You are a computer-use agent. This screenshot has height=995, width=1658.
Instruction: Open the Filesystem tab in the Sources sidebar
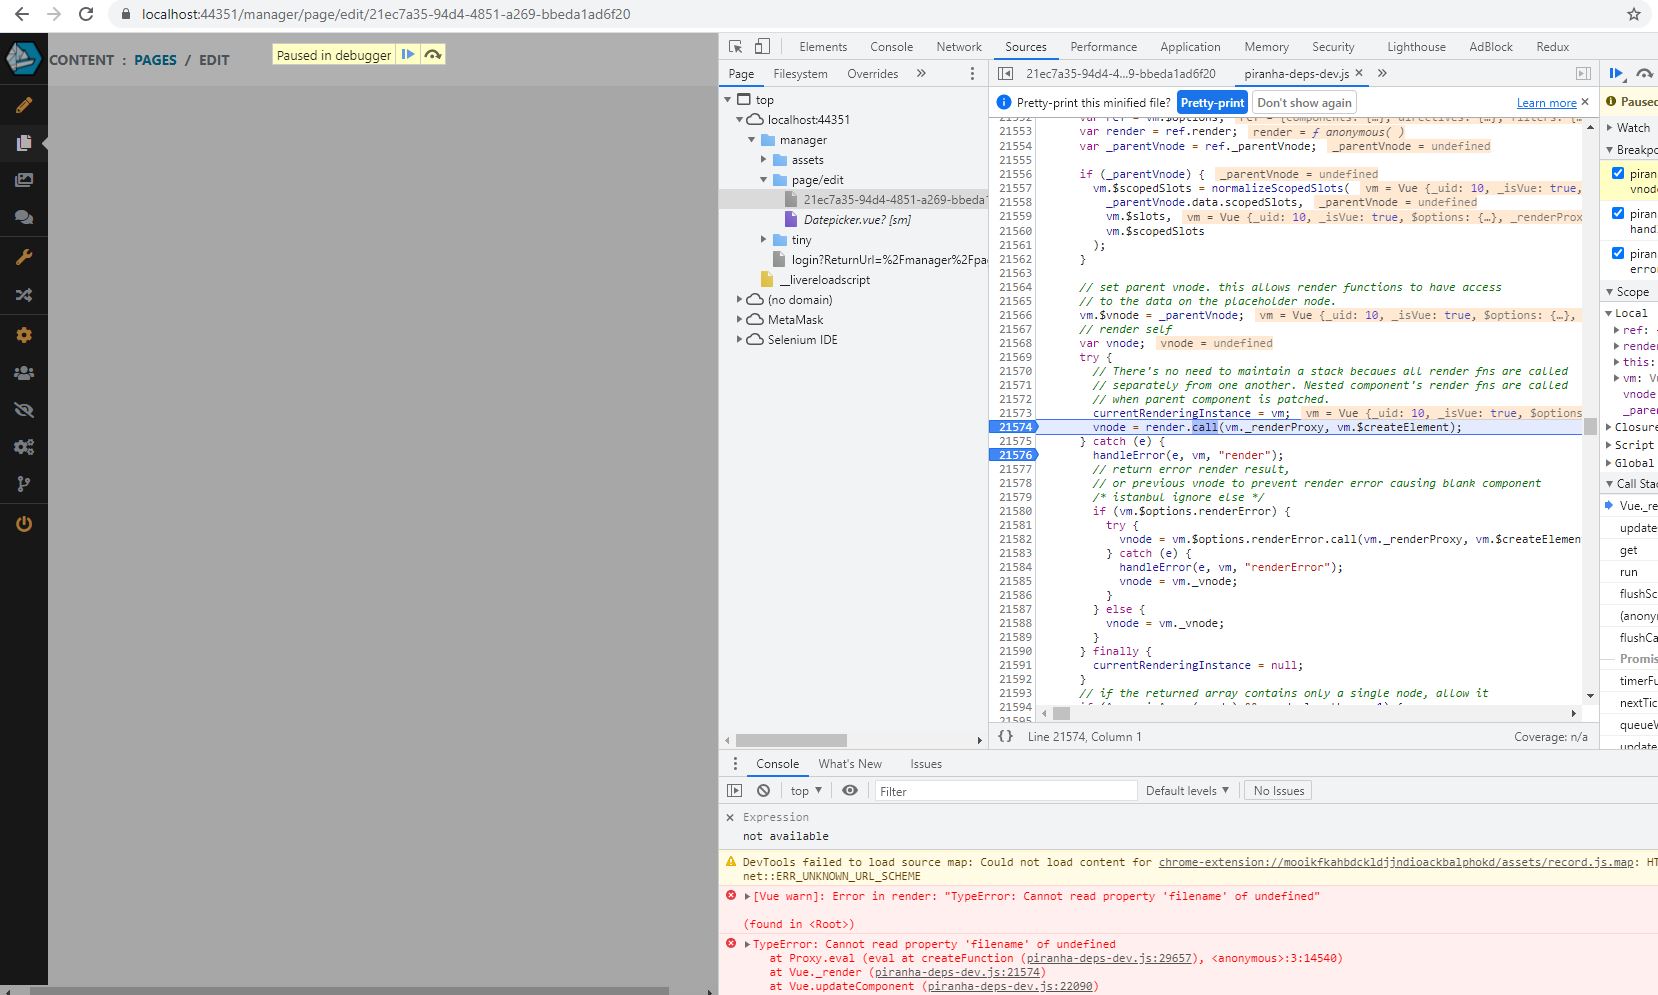(x=800, y=73)
